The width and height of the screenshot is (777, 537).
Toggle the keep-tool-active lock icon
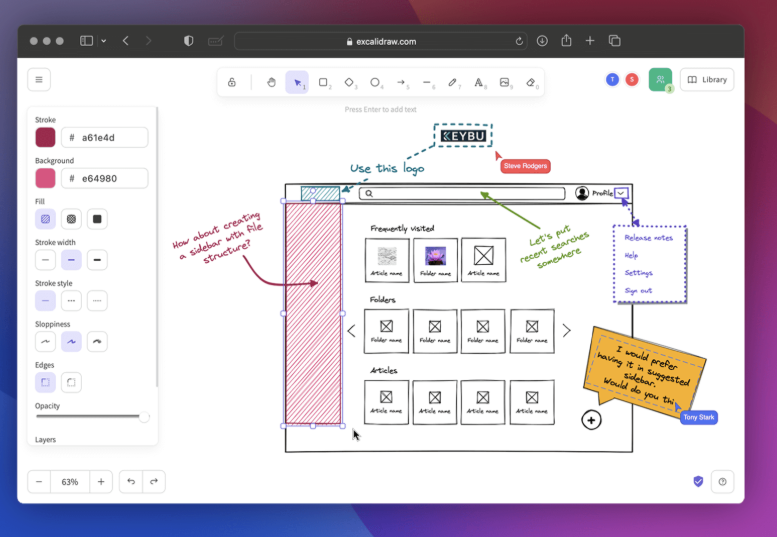[232, 82]
